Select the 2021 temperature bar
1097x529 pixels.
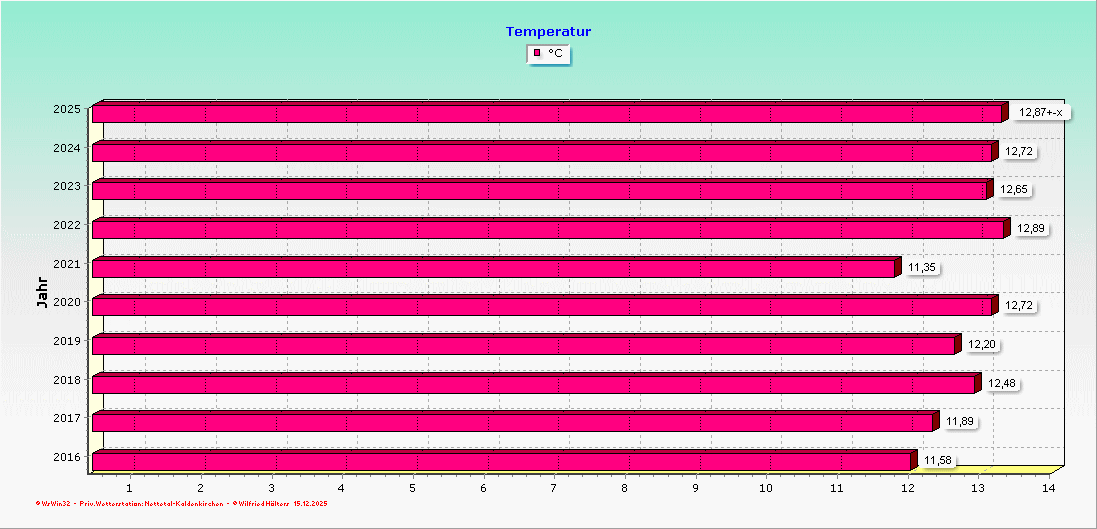coord(493,268)
